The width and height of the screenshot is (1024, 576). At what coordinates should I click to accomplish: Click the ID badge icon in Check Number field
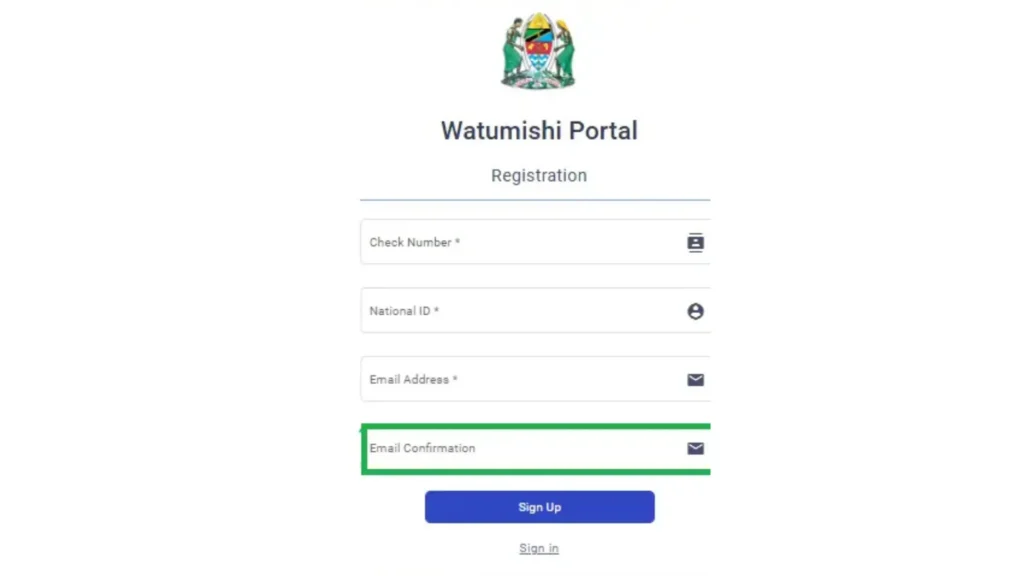tap(696, 242)
